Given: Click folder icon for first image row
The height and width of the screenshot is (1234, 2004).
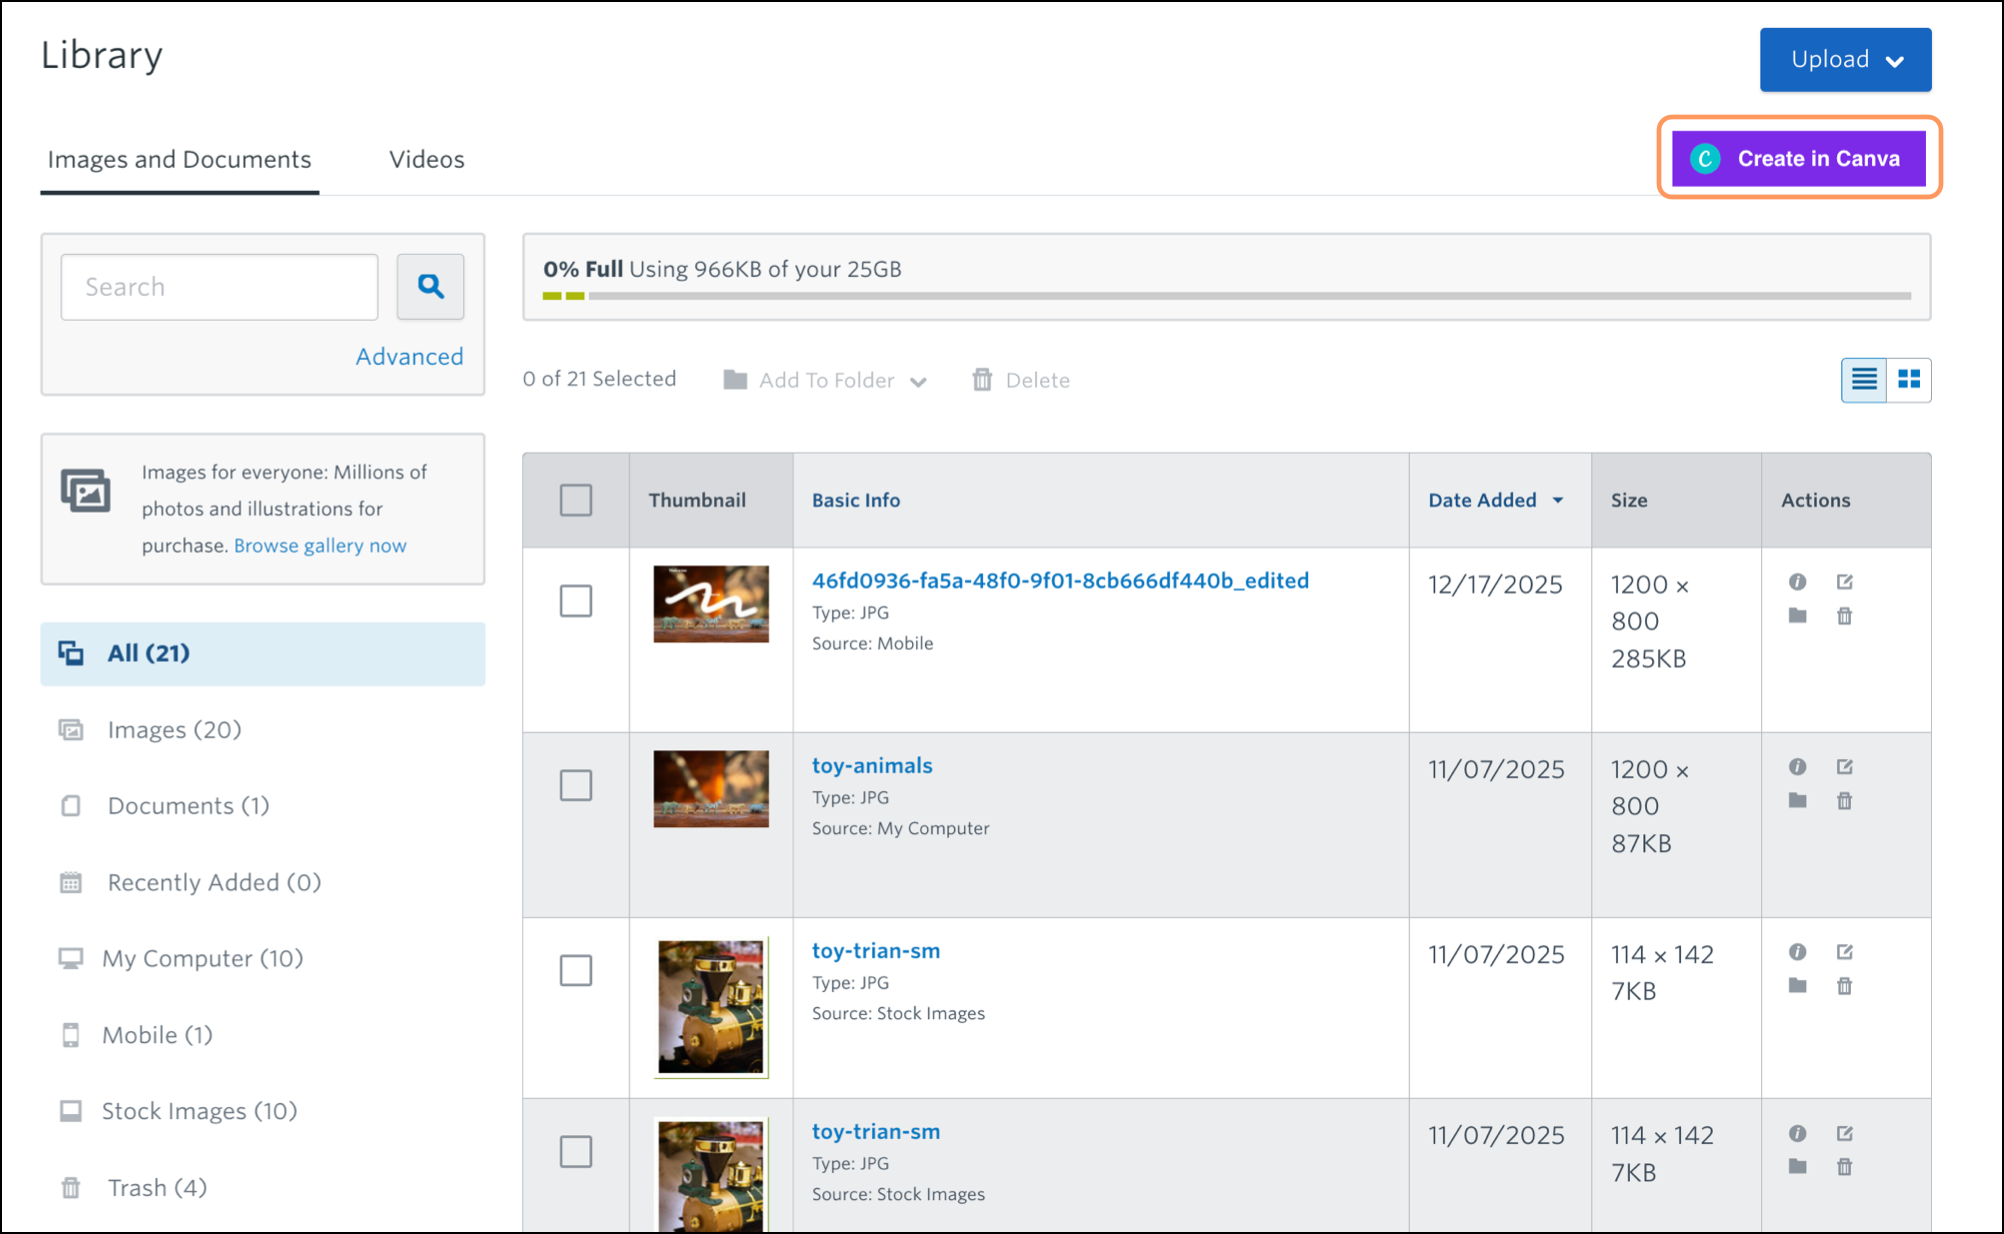Looking at the screenshot, I should pyautogui.click(x=1797, y=616).
